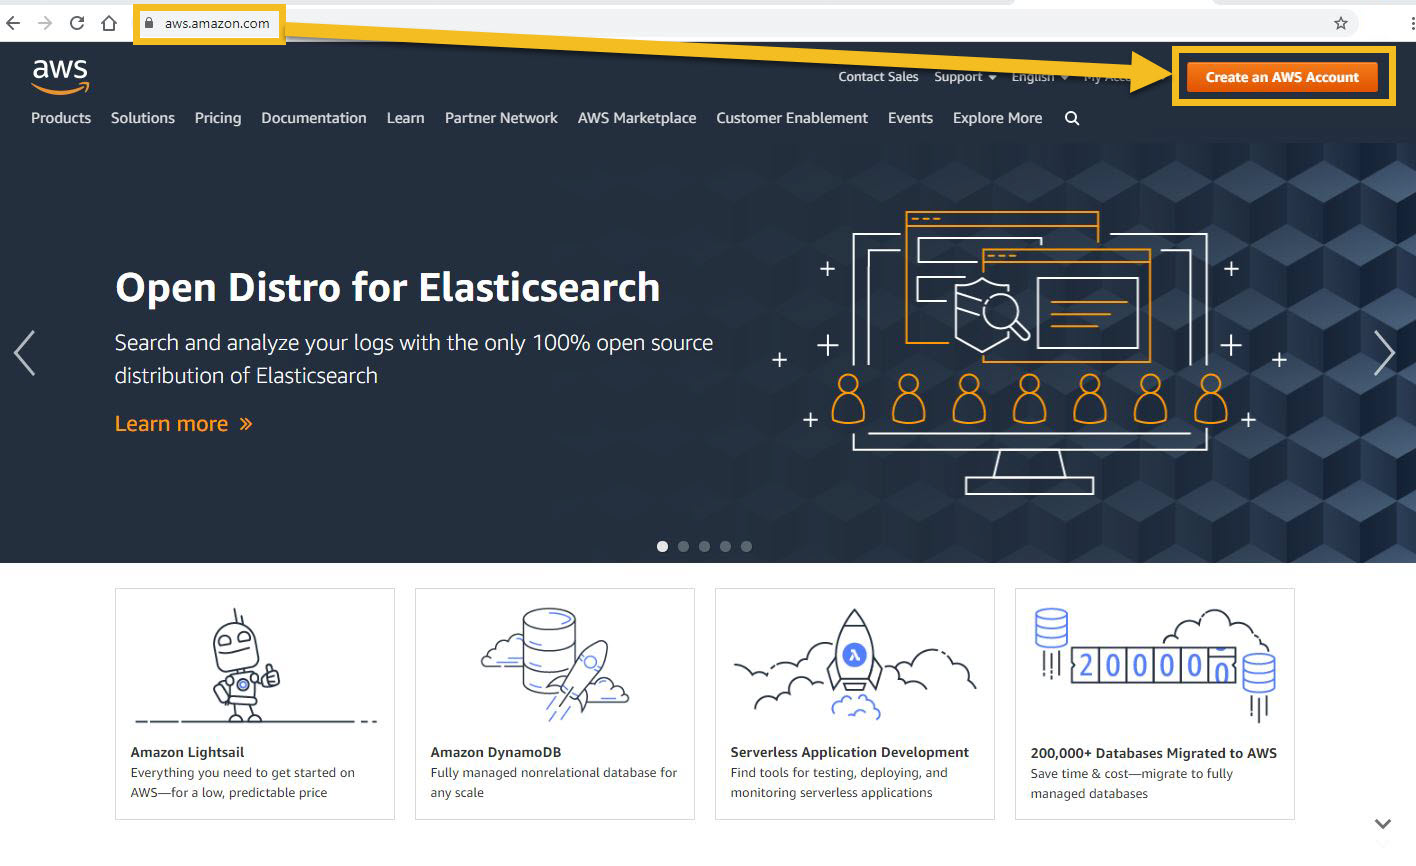Click 'Search and analyze your logs' description

[414, 359]
